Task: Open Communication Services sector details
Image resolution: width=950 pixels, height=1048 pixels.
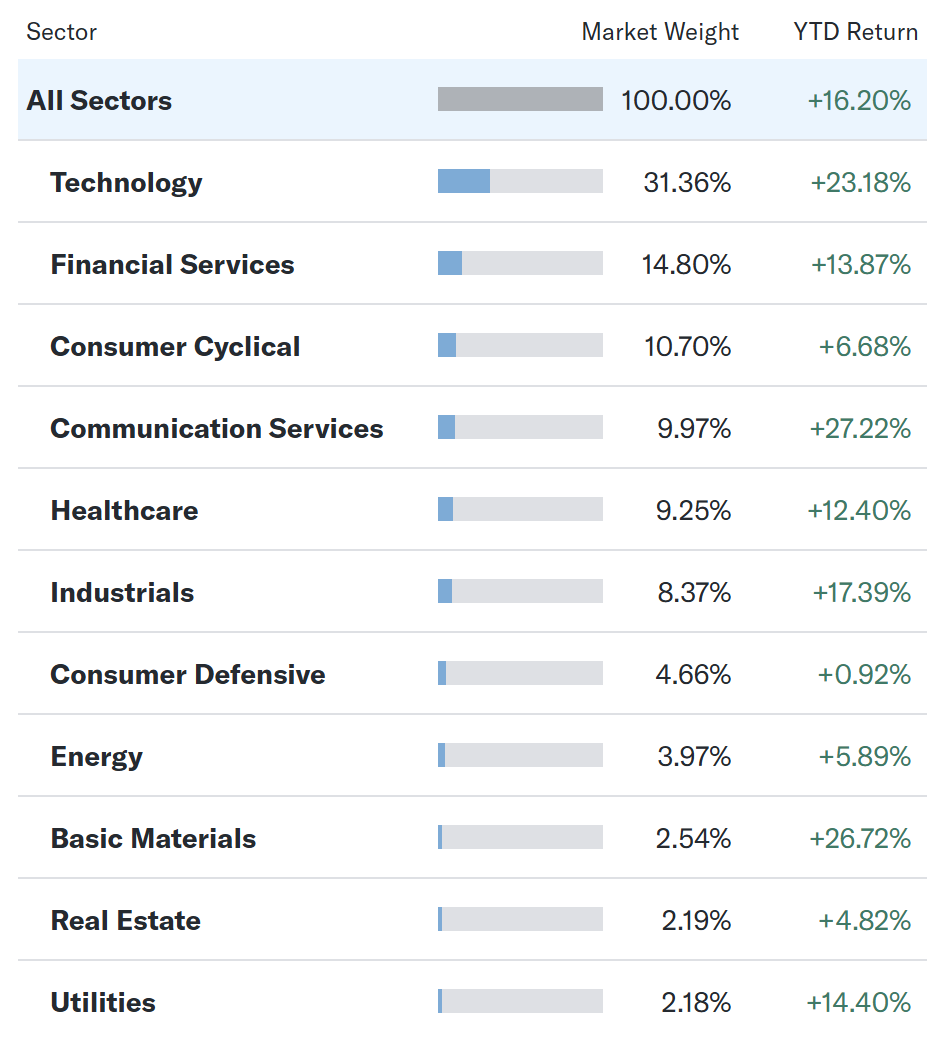Action: [217, 428]
